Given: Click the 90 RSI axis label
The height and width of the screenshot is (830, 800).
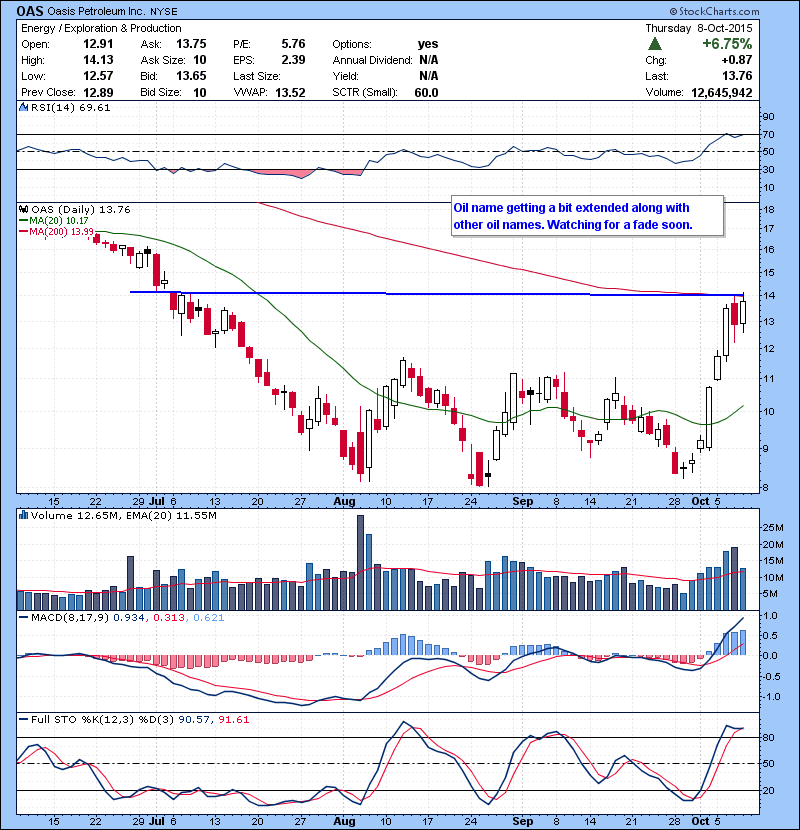Looking at the screenshot, I should click(769, 117).
